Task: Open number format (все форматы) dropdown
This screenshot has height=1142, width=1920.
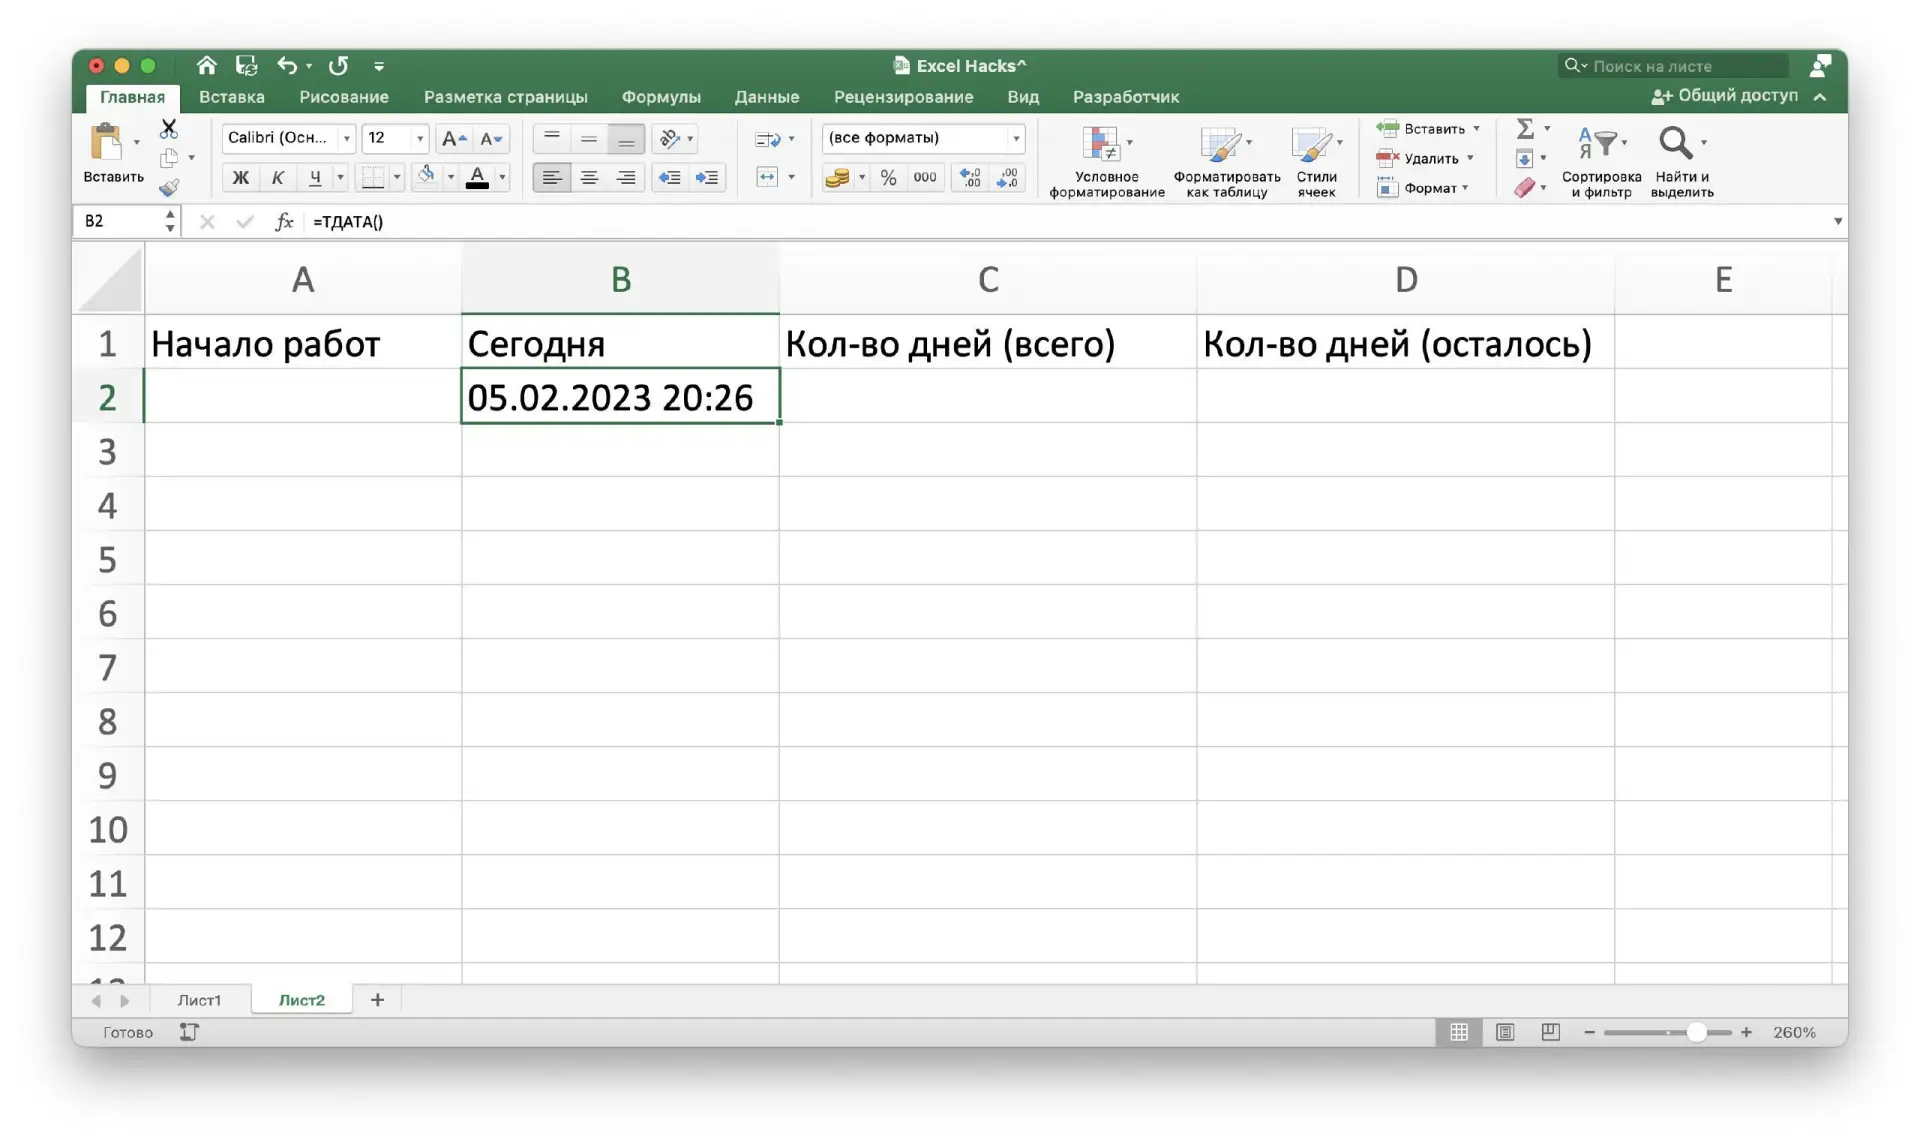Action: coord(1015,138)
